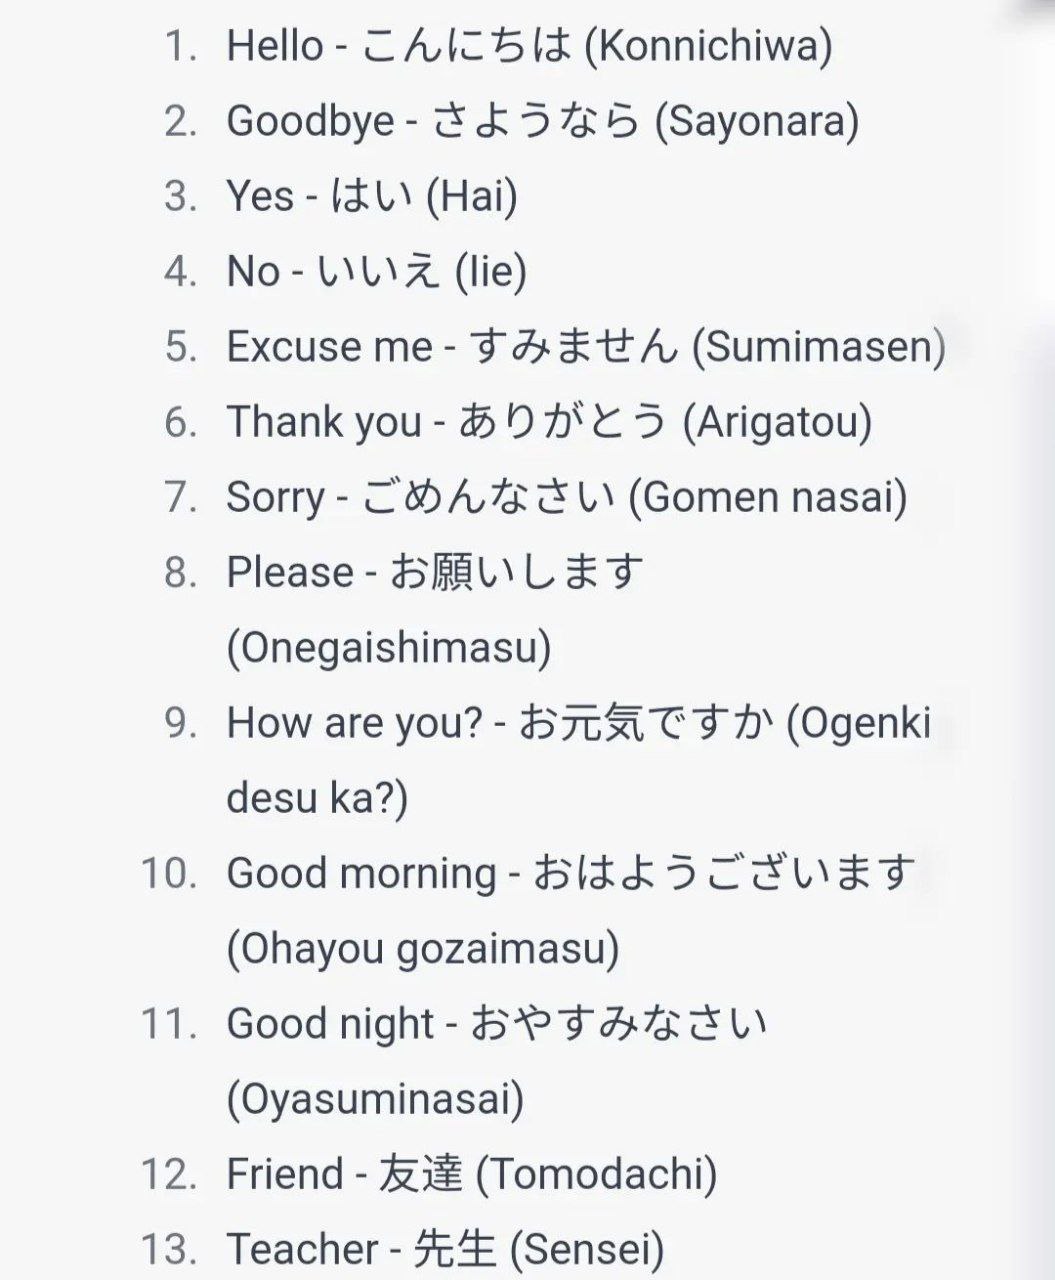The height and width of the screenshot is (1280, 1055).
Task: Click the list number 10
Action: 167,873
